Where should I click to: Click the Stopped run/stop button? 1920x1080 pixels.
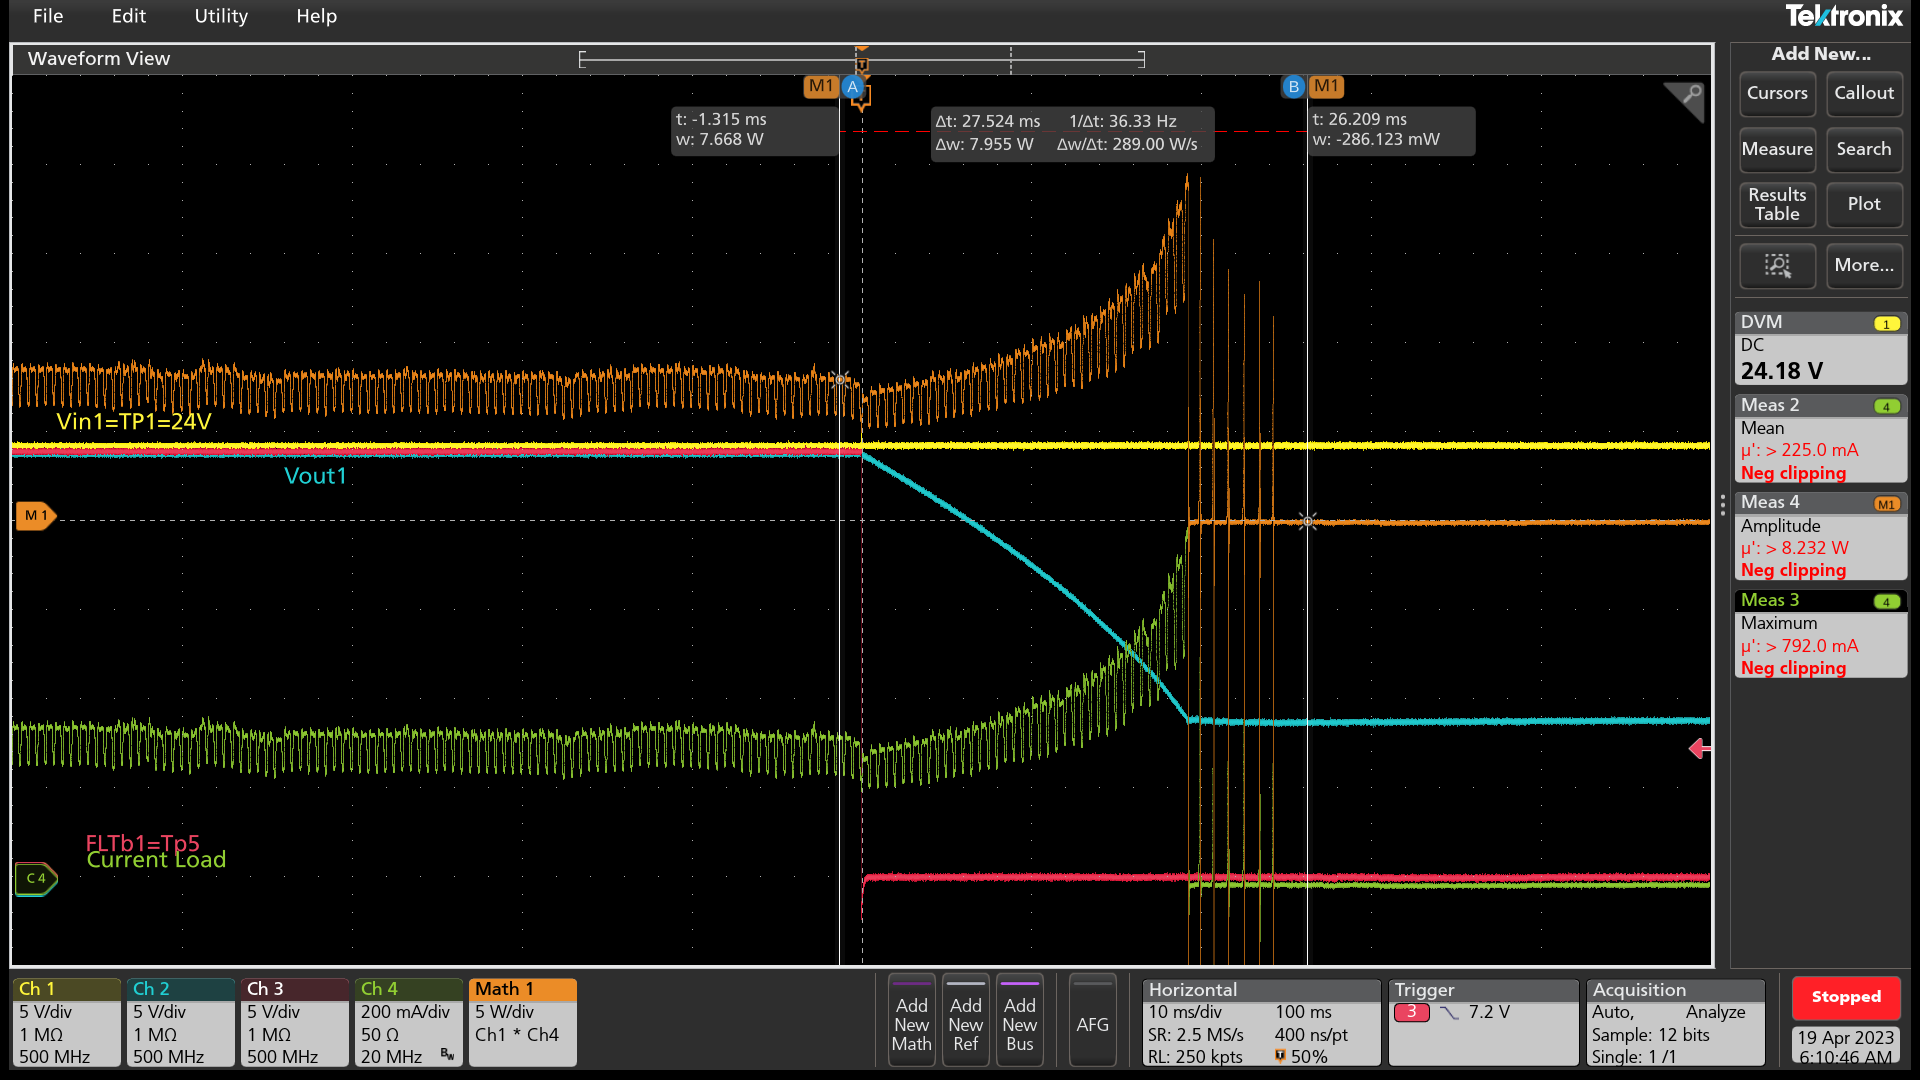coord(1846,997)
